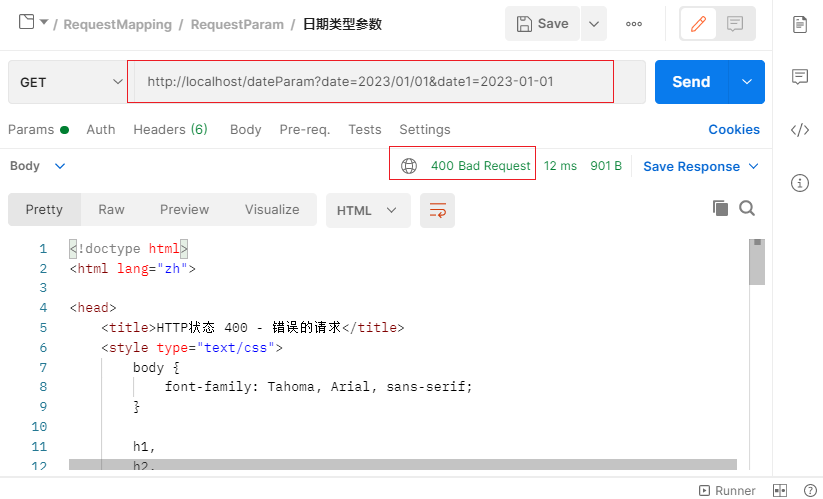Screen dimensions: 823x499
Task: Open the Help icon in status bar
Action: 810,491
